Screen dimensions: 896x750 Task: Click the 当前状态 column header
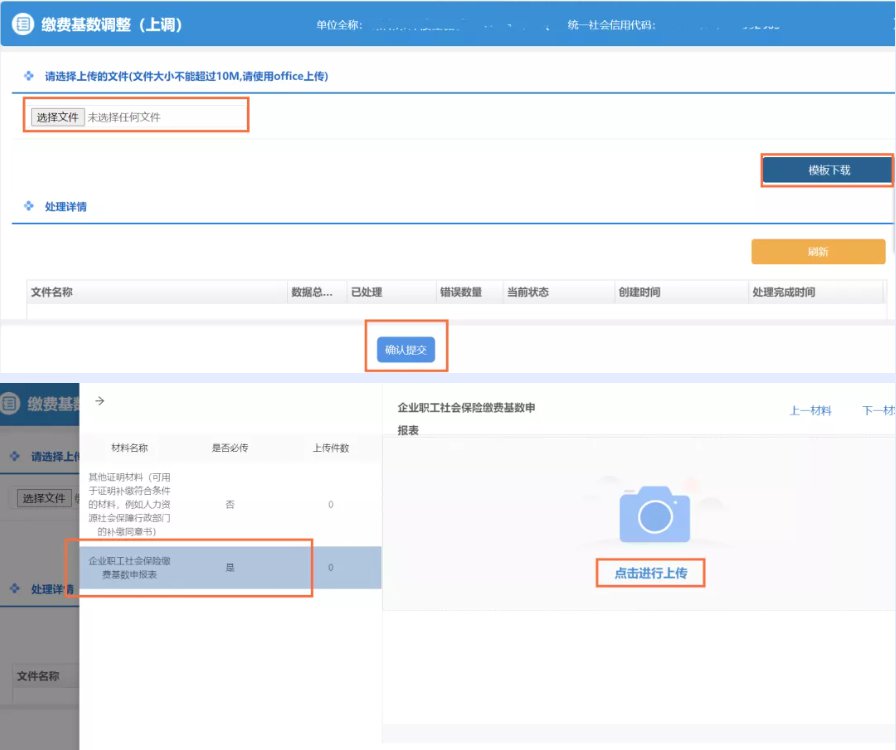pos(527,292)
